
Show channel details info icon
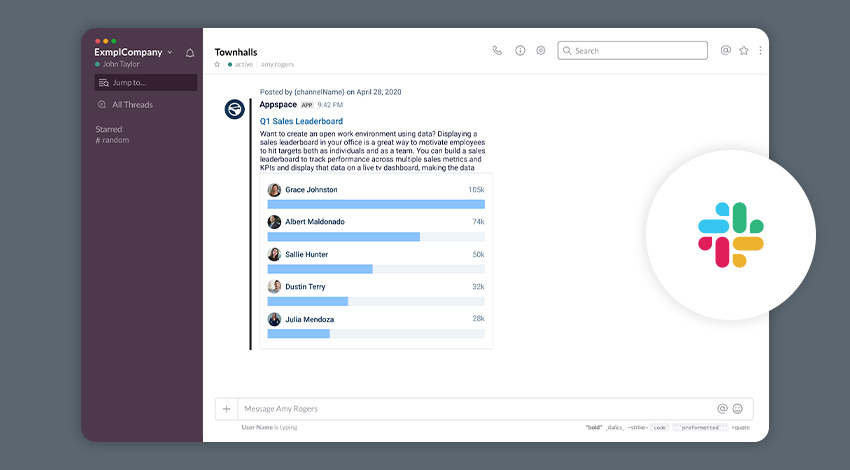[520, 50]
